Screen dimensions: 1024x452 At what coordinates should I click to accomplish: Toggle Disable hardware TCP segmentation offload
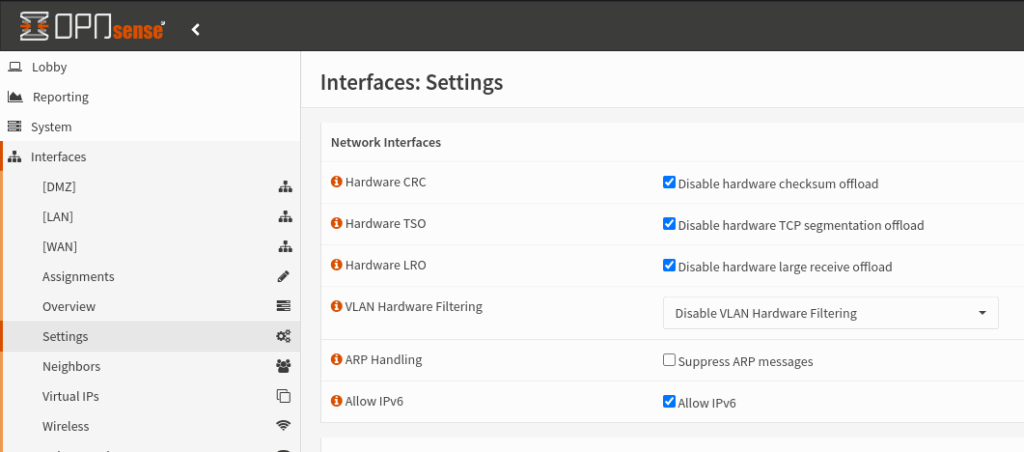pos(669,224)
